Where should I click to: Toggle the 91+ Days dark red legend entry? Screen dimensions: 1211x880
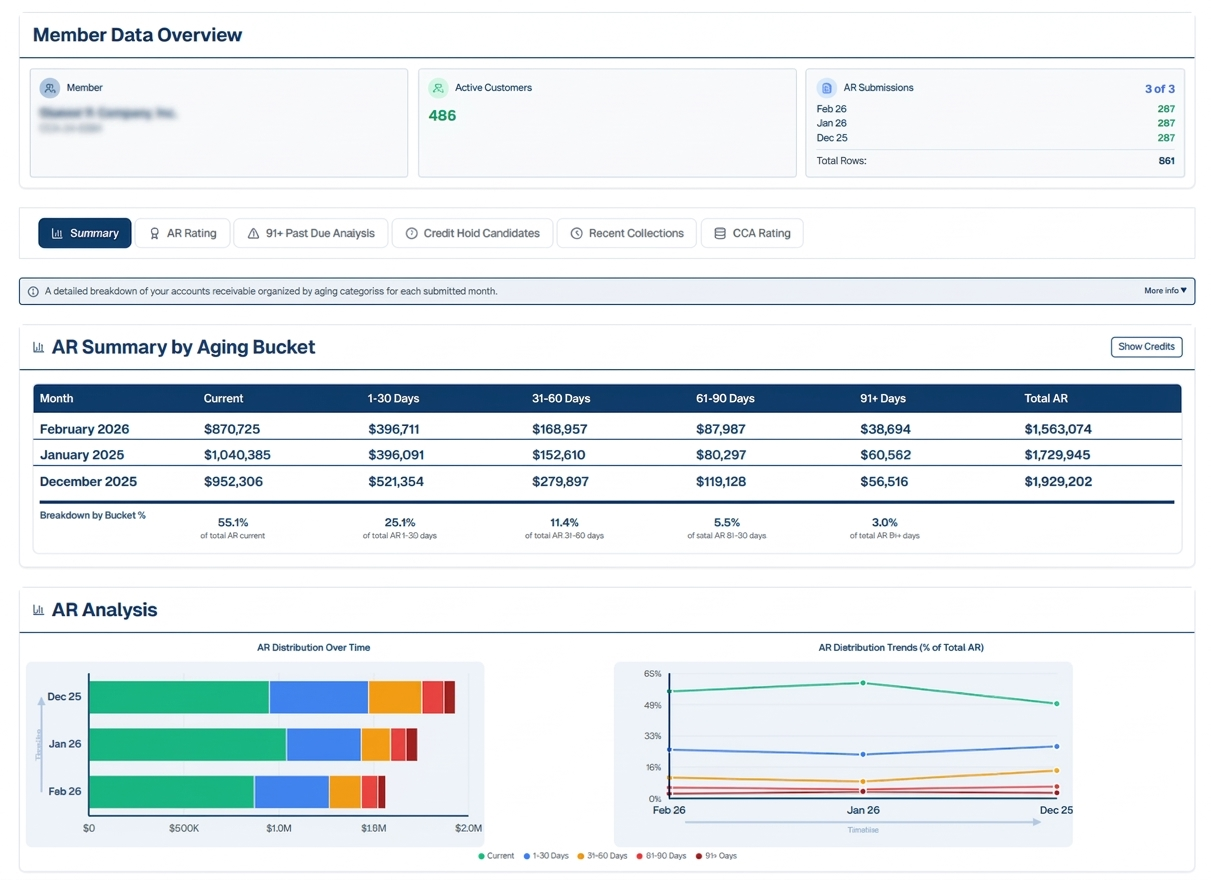716,856
